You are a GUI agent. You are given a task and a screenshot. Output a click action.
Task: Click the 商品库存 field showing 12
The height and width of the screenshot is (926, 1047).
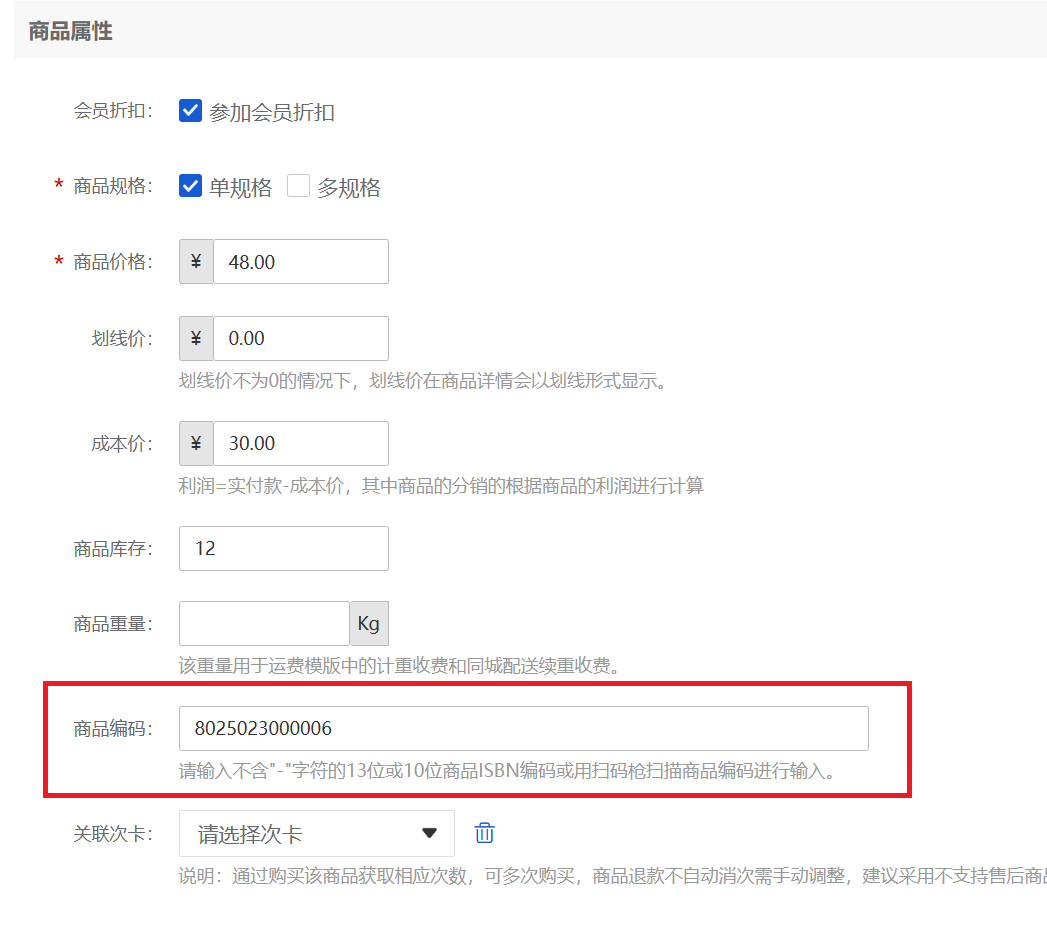pyautogui.click(x=283, y=549)
